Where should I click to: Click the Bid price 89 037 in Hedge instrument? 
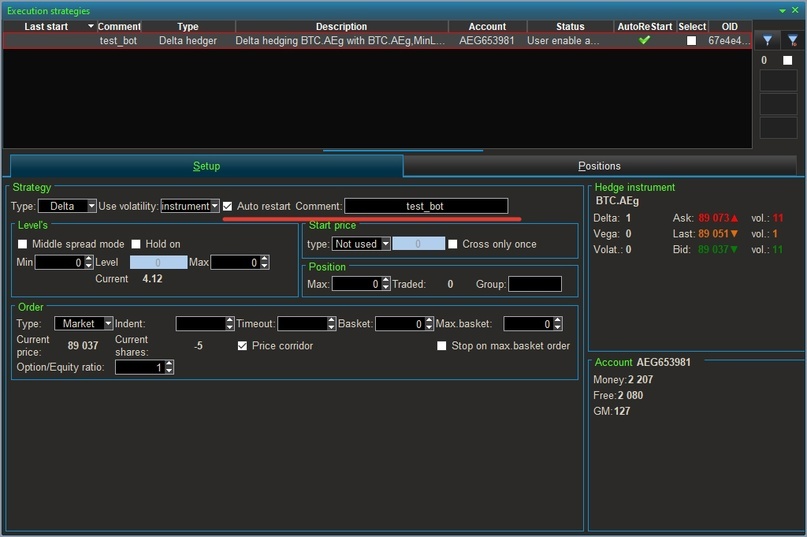pos(713,250)
